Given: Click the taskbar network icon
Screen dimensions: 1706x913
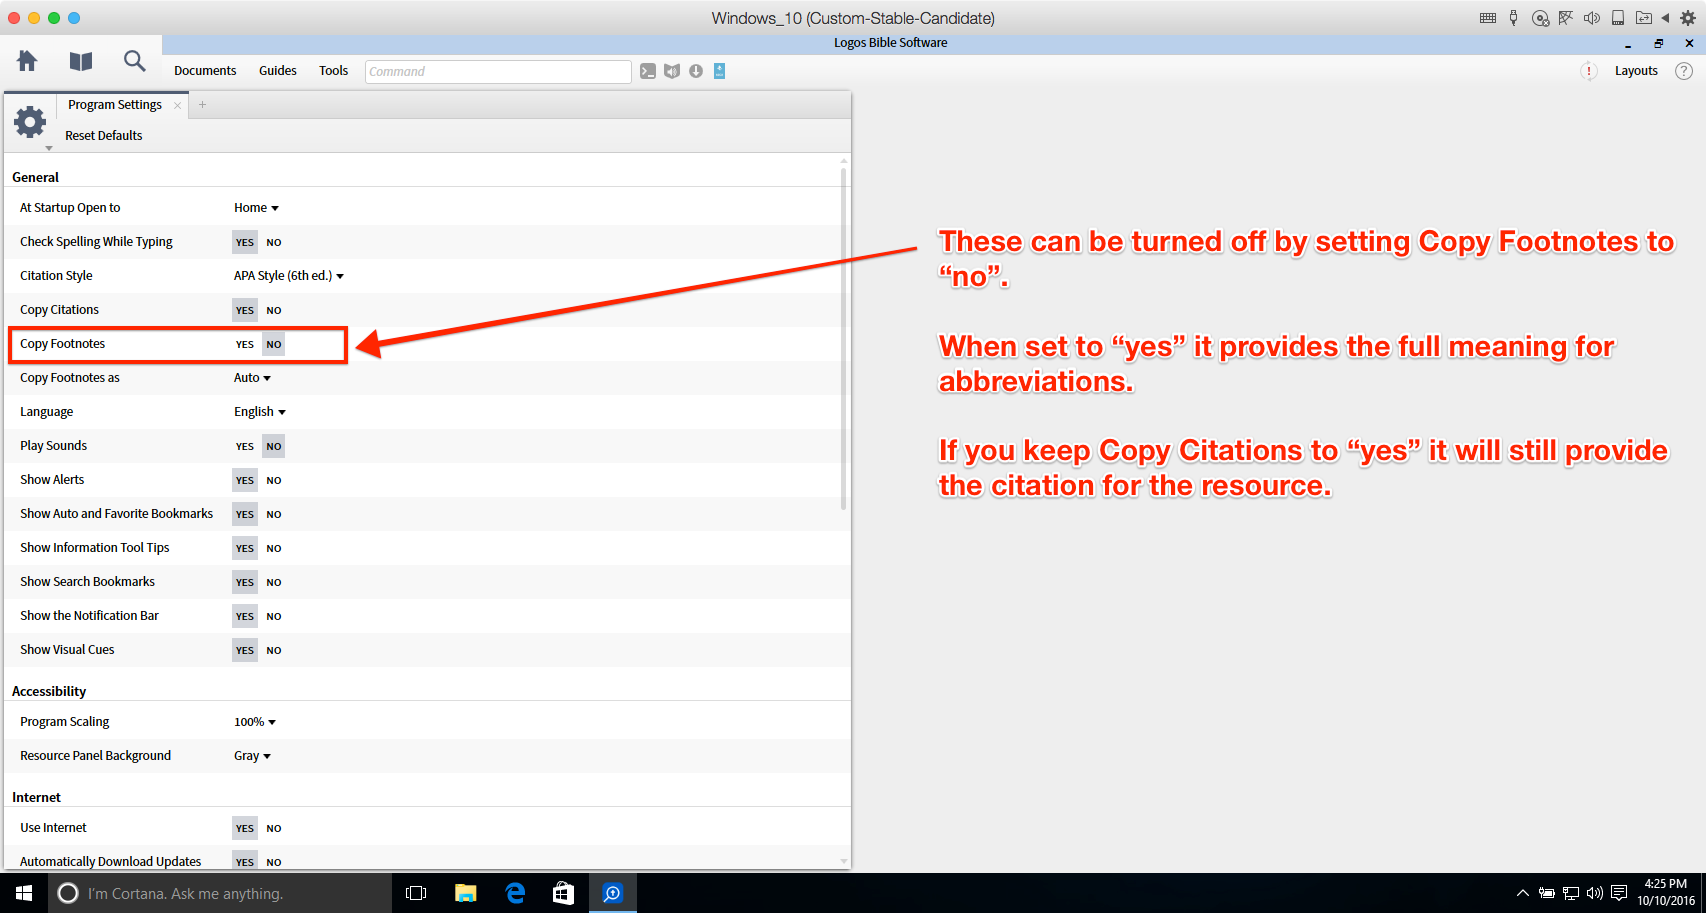Looking at the screenshot, I should [x=1571, y=893].
